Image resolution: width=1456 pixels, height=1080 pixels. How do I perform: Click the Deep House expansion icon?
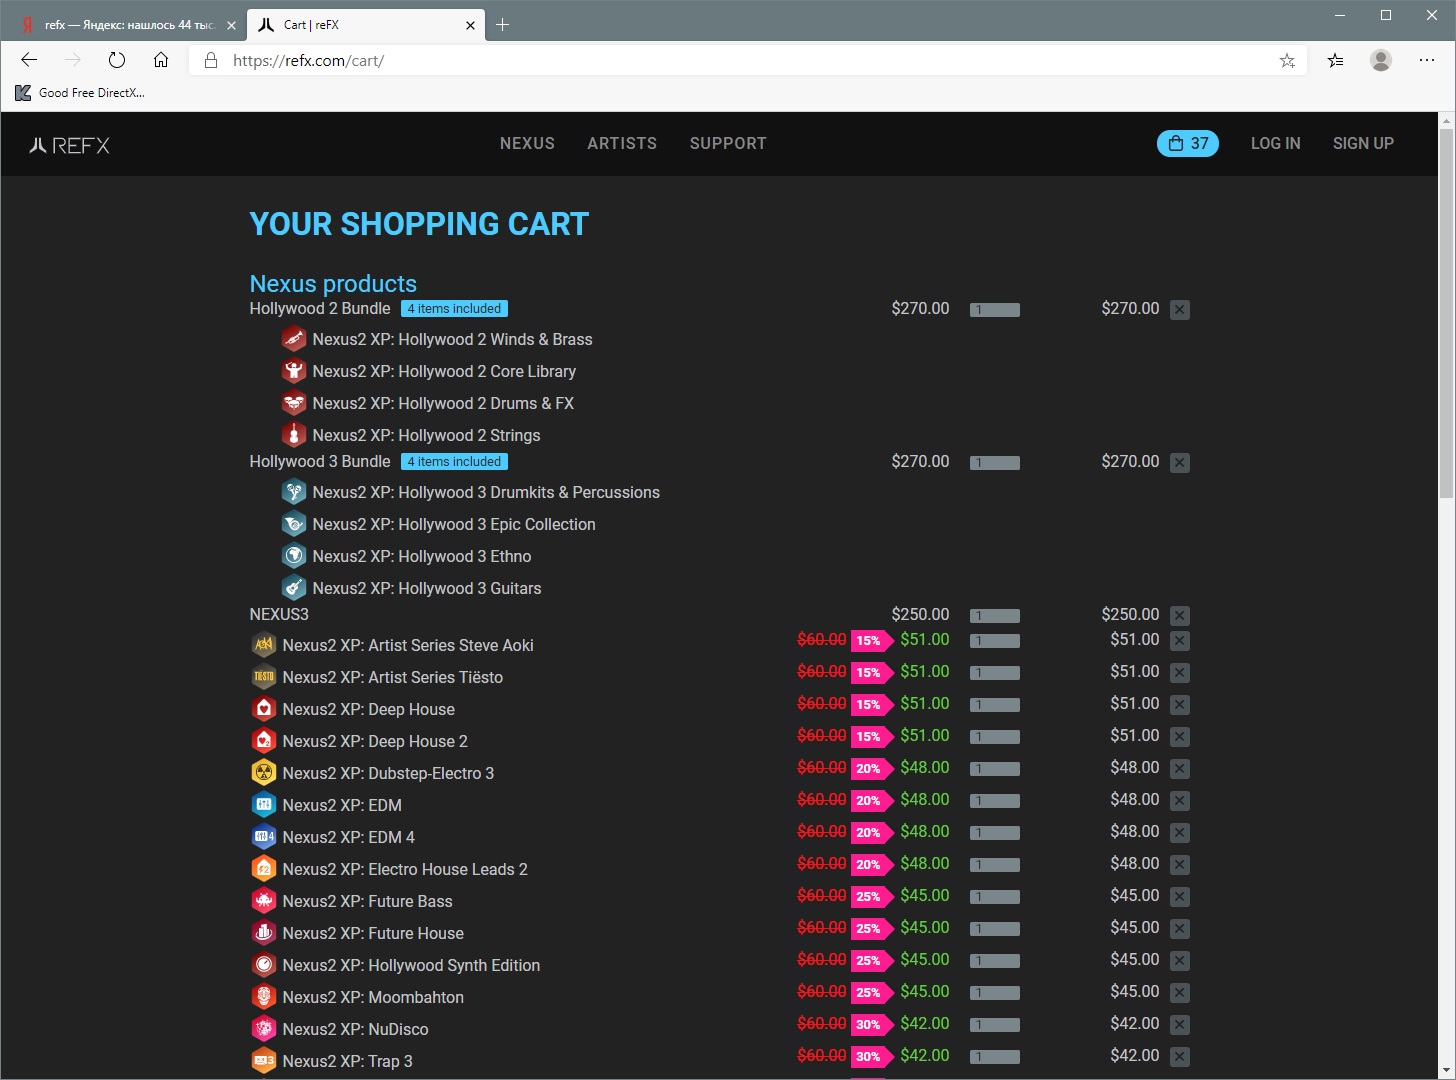[264, 709]
